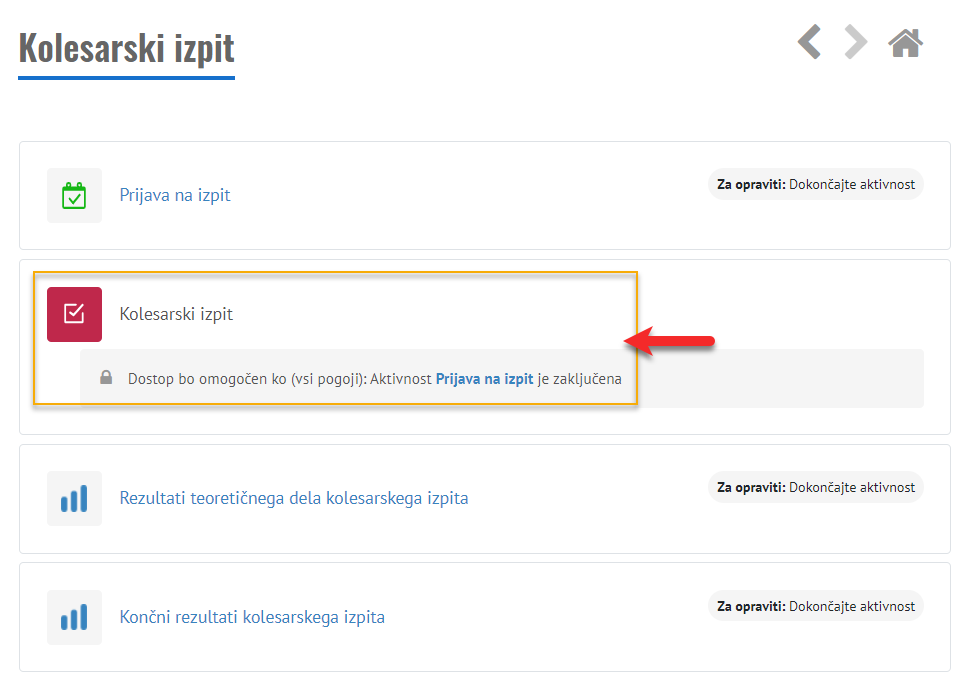Go to next section arrow
Image resolution: width=967 pixels, height=691 pixels.
[x=855, y=42]
